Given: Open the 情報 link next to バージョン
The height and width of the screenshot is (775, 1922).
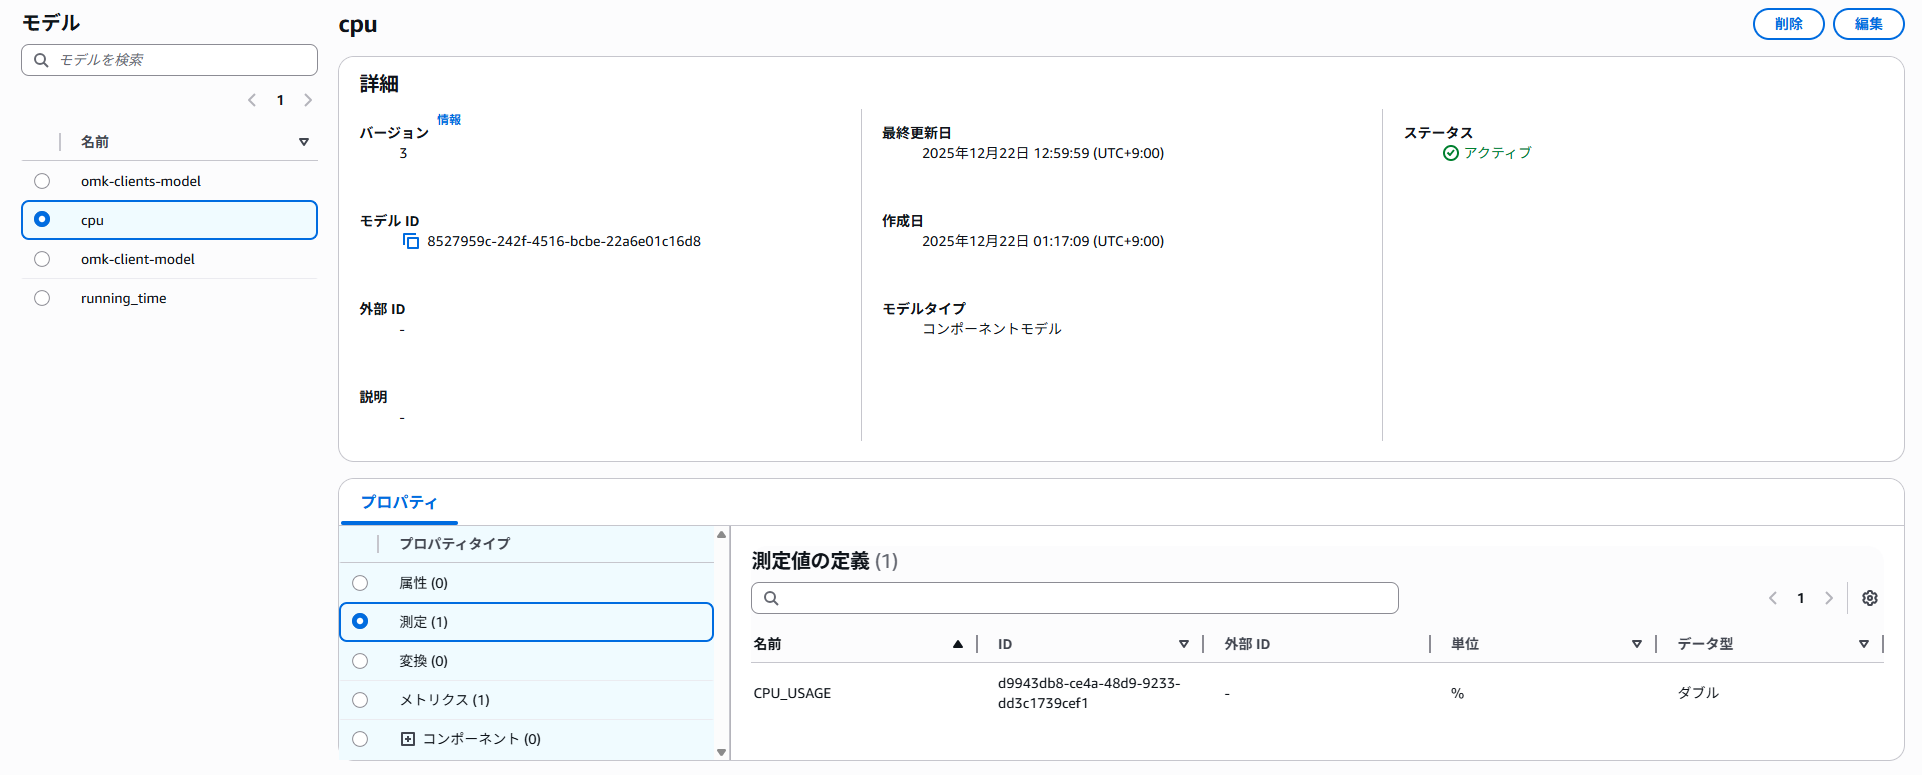Looking at the screenshot, I should tap(449, 120).
